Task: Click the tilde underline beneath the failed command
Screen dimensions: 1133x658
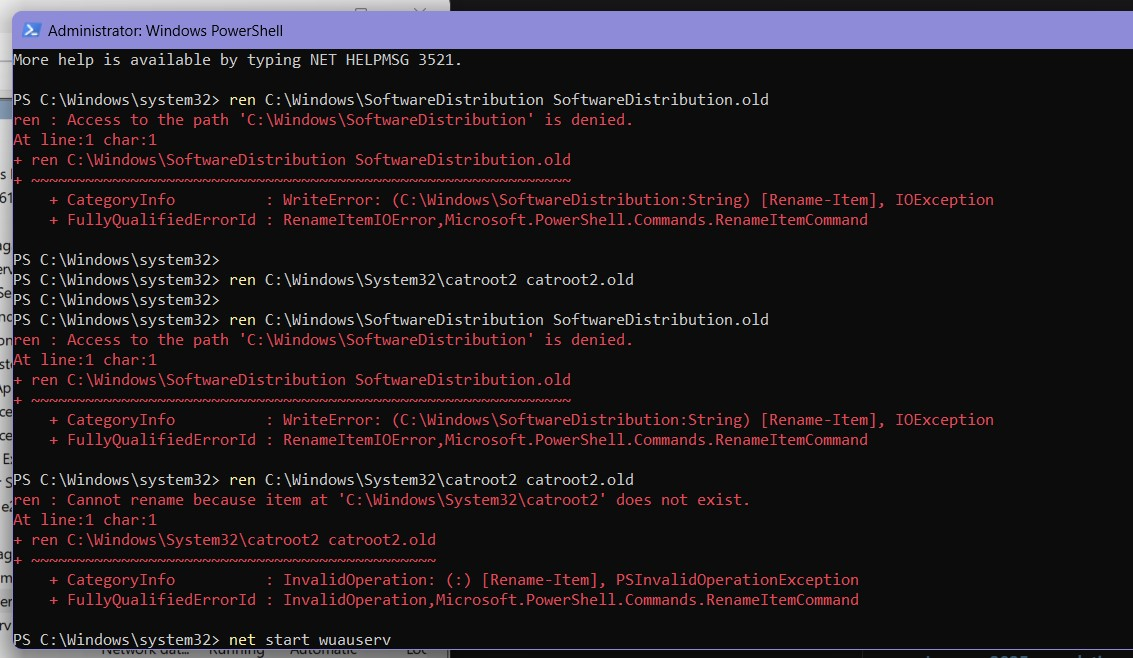Action: pyautogui.click(x=300, y=179)
